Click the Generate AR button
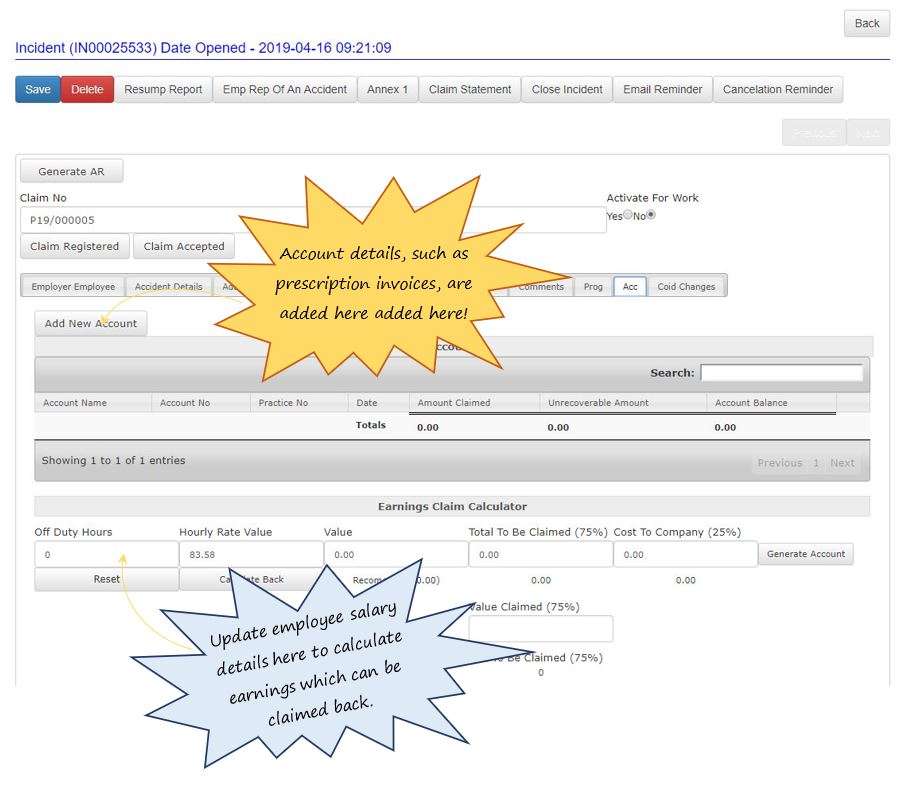The image size is (905, 785). tap(71, 170)
